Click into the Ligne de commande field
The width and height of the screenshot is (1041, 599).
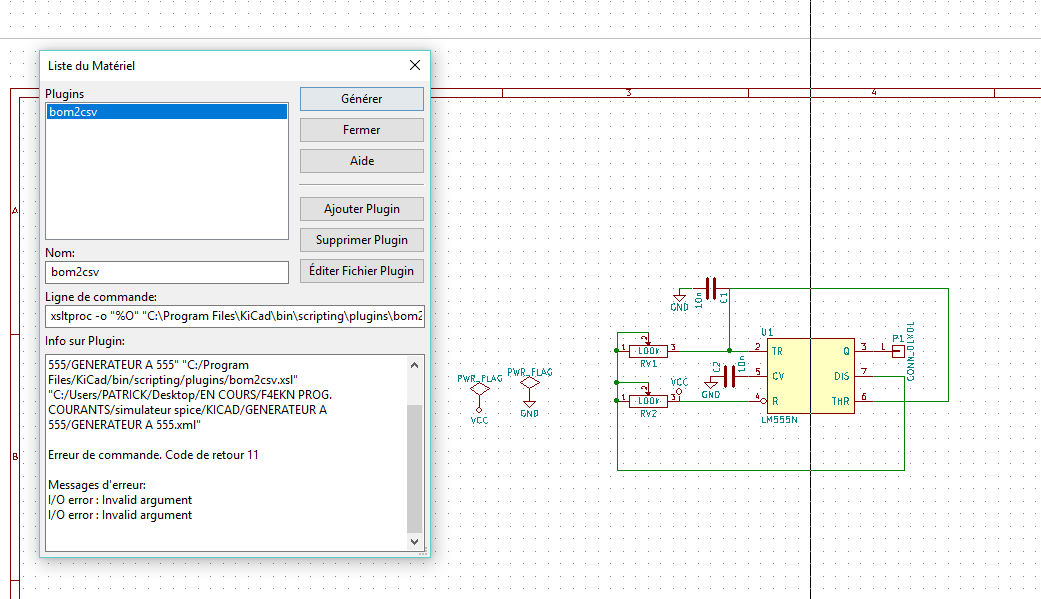234,316
